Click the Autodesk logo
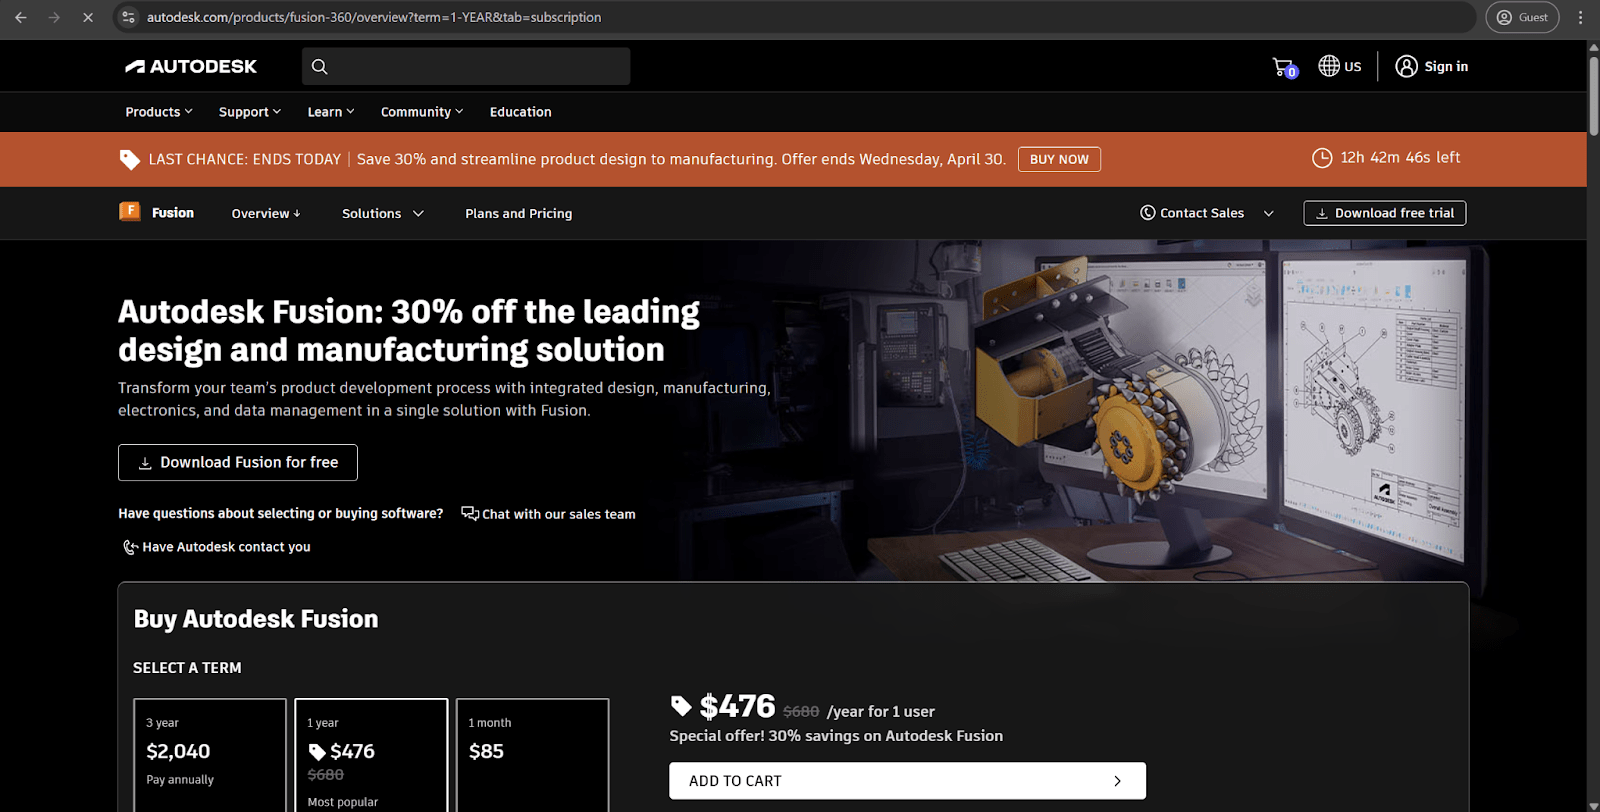Viewport: 1600px width, 812px height. point(191,66)
